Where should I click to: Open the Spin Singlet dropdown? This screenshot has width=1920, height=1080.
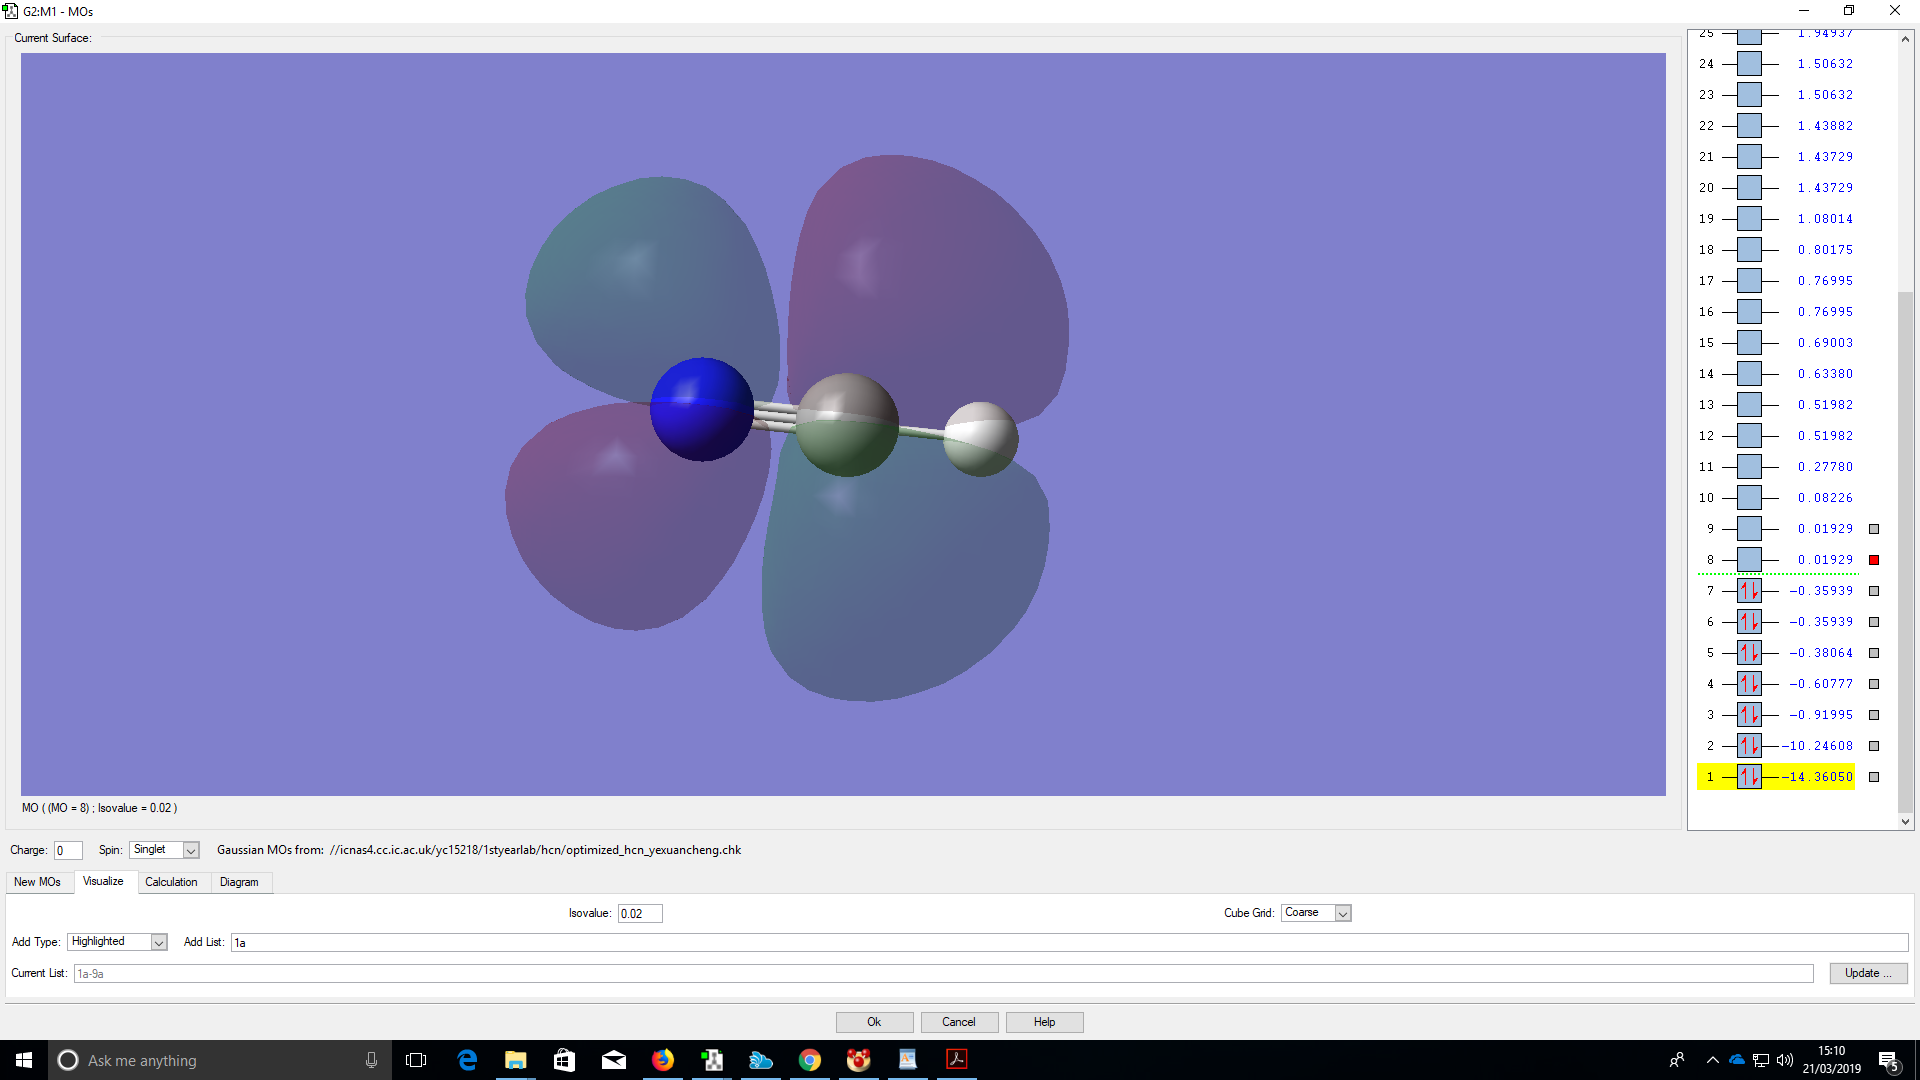(x=191, y=850)
